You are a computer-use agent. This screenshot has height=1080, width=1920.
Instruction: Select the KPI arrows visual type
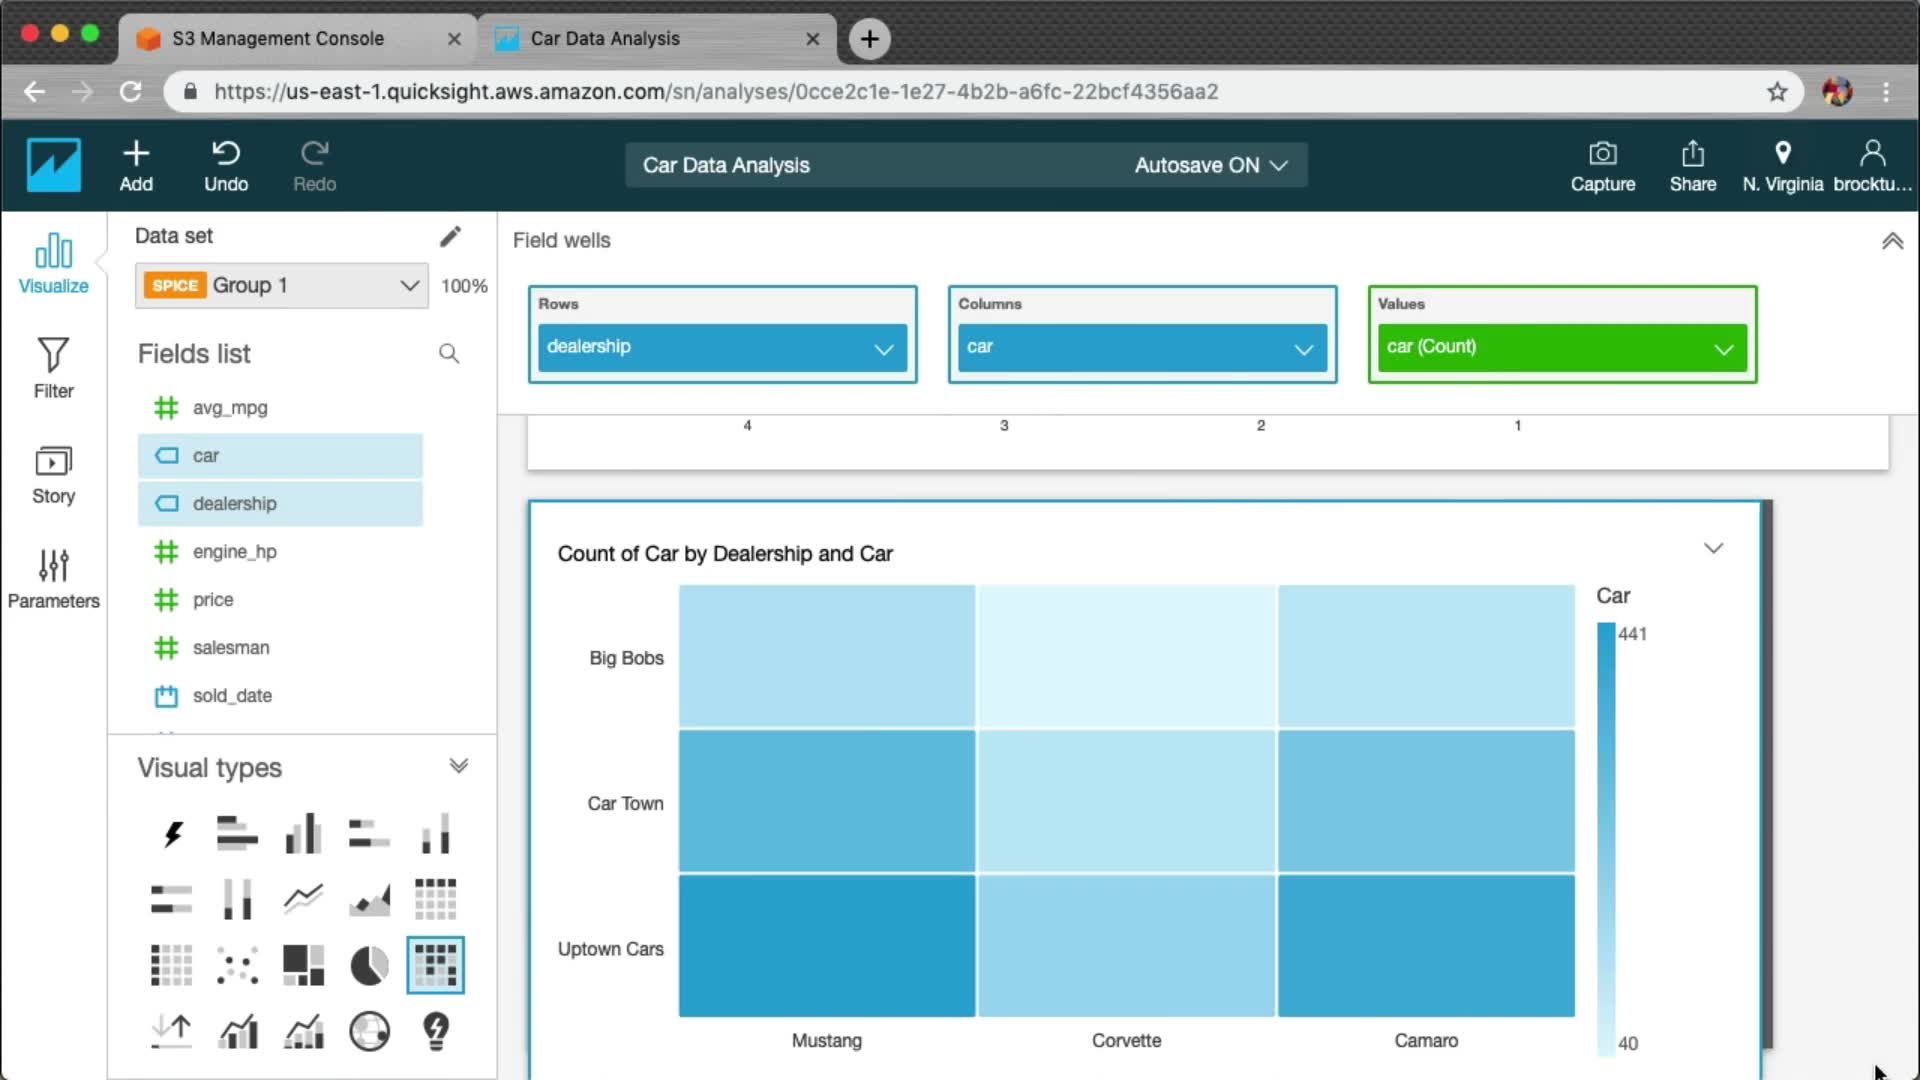tap(172, 1031)
